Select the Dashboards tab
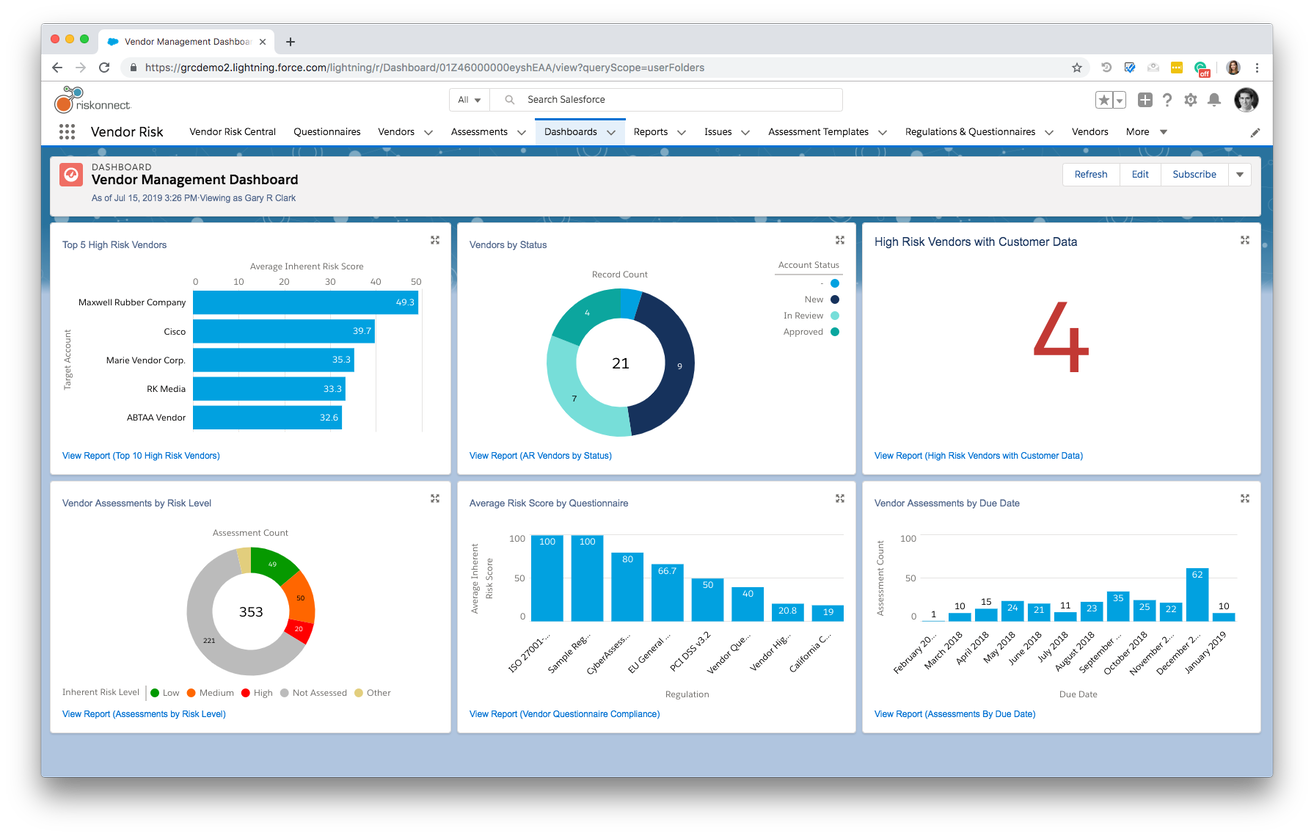 click(570, 132)
